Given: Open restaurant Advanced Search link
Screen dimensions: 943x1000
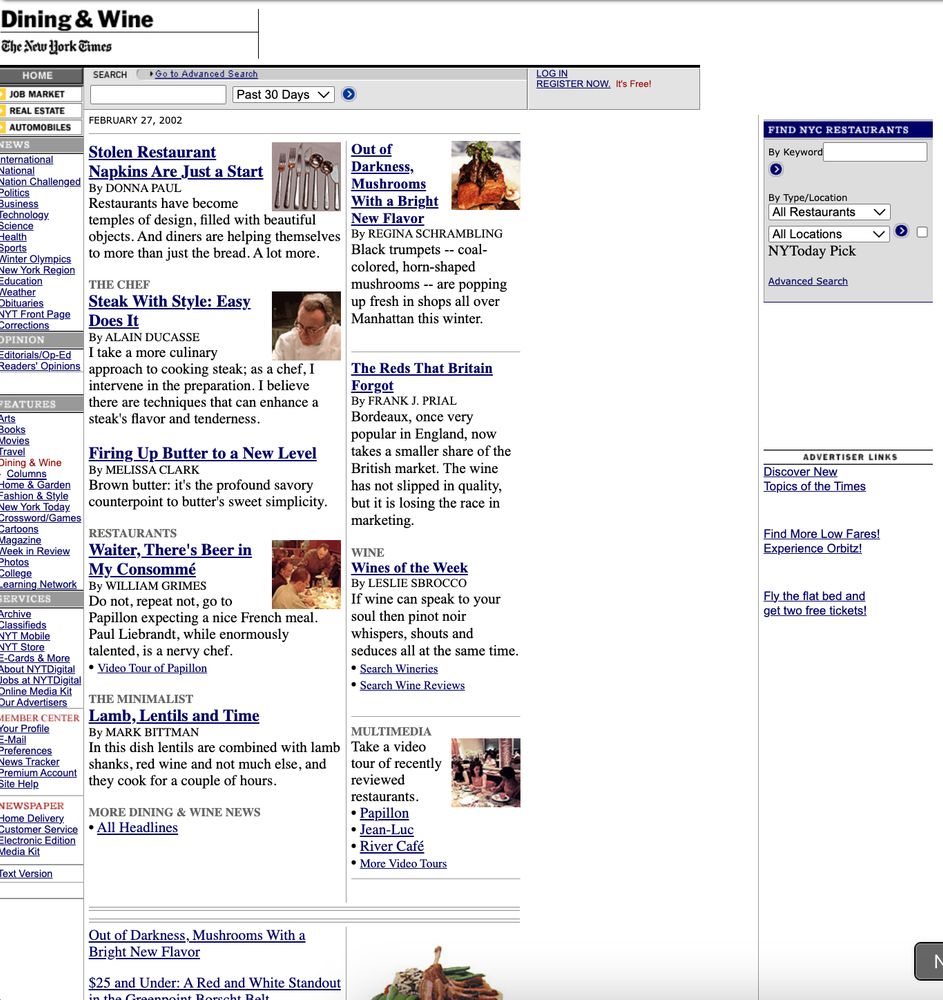Looking at the screenshot, I should (x=807, y=281).
